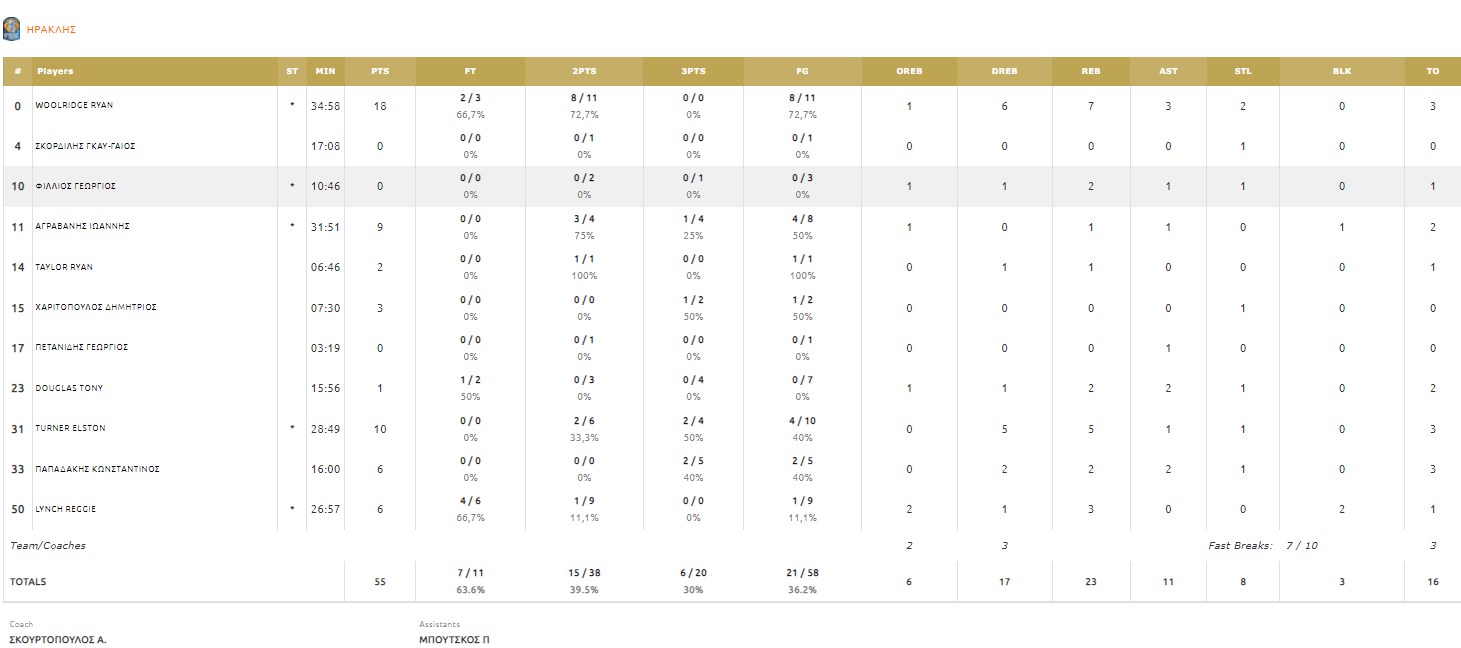1461x648 pixels.
Task: Click assistant name ΜΠΟΥΤΣΚΟΣ Π
Action: [x=454, y=639]
